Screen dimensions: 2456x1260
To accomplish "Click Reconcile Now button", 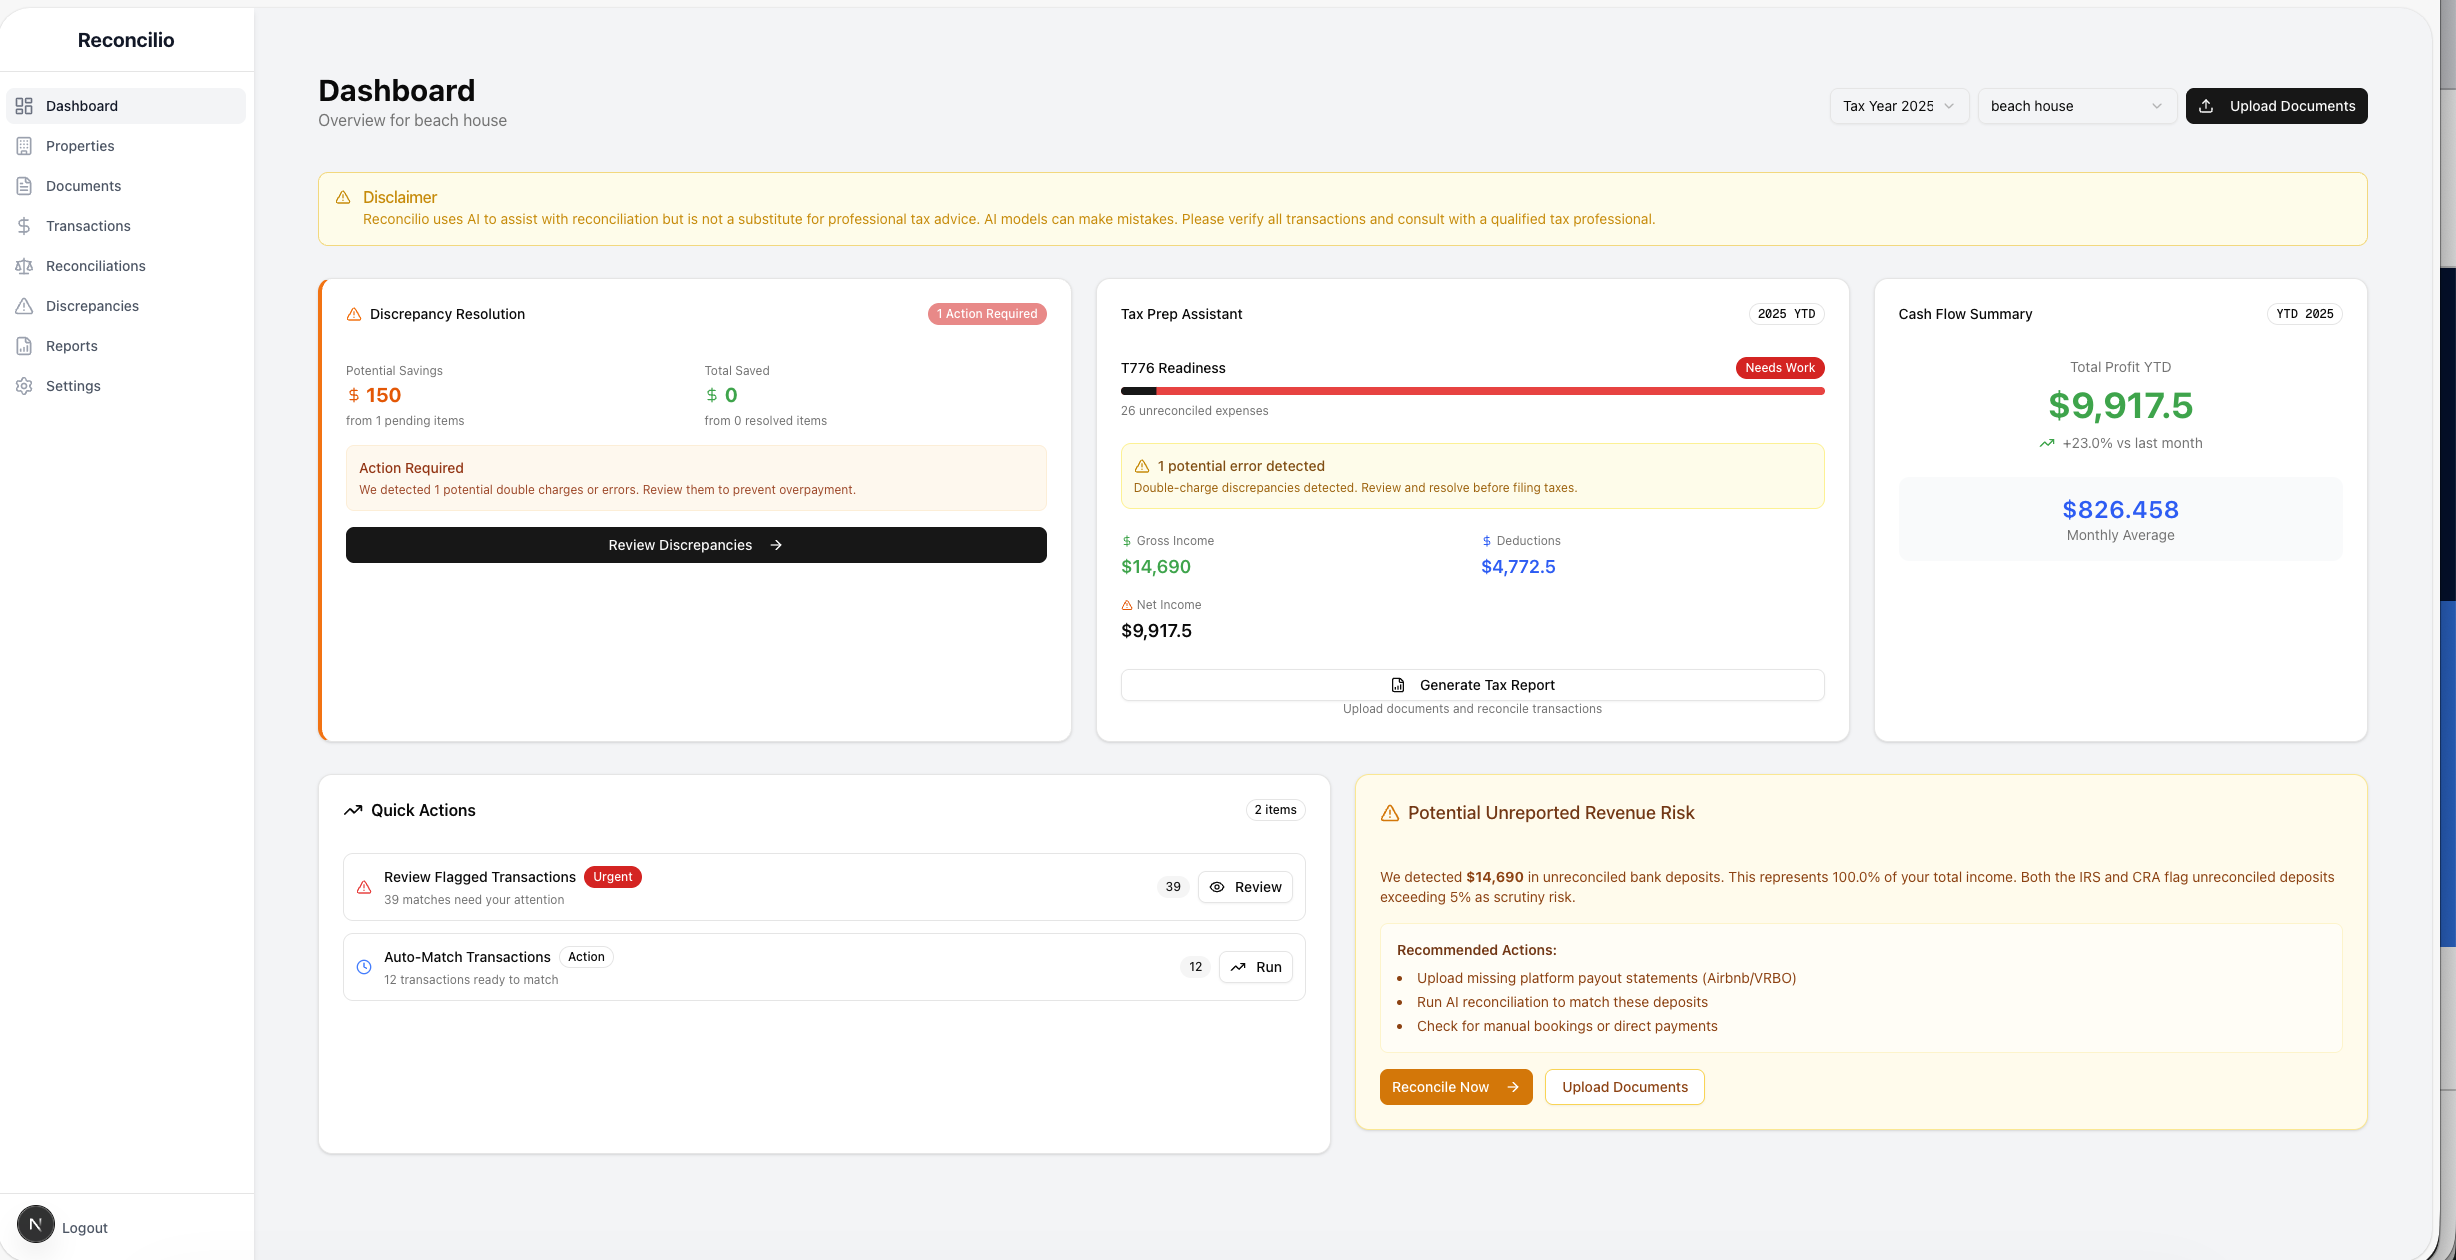I will tap(1456, 1087).
